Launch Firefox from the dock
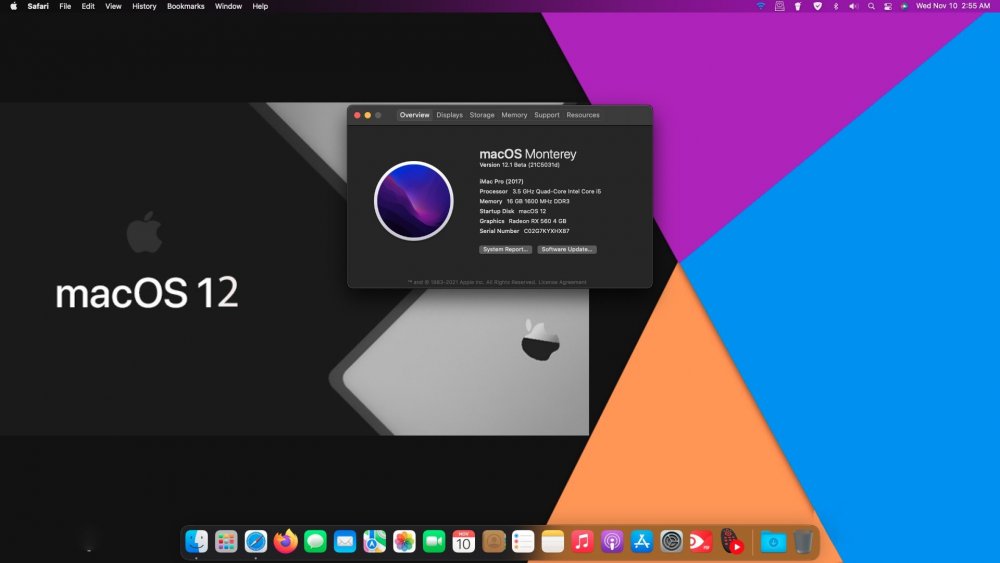 (x=286, y=541)
